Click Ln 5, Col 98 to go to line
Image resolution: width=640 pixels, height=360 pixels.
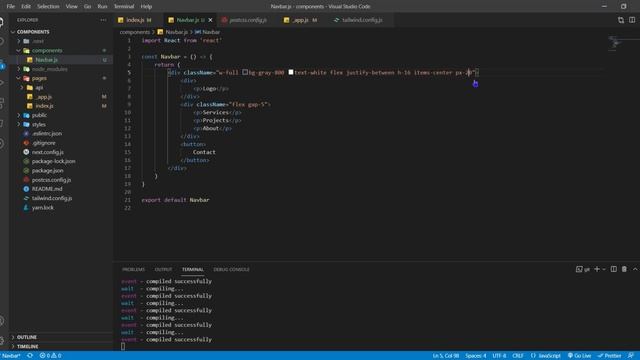(446, 356)
